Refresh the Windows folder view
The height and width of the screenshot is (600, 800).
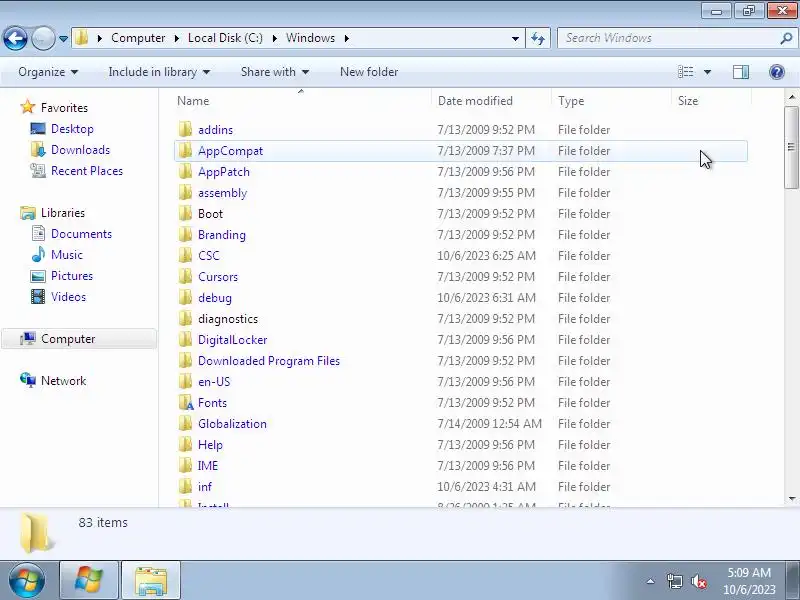pos(538,38)
